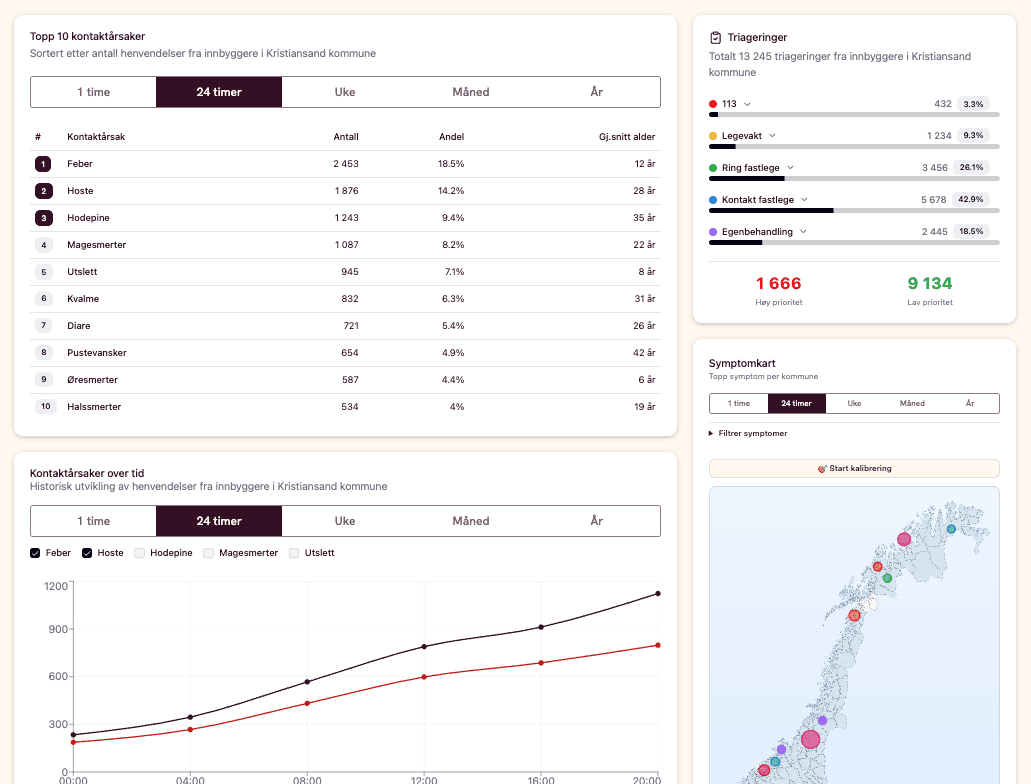The height and width of the screenshot is (784, 1031).
Task: Click the 3.3% badge for 113
Action: (973, 104)
